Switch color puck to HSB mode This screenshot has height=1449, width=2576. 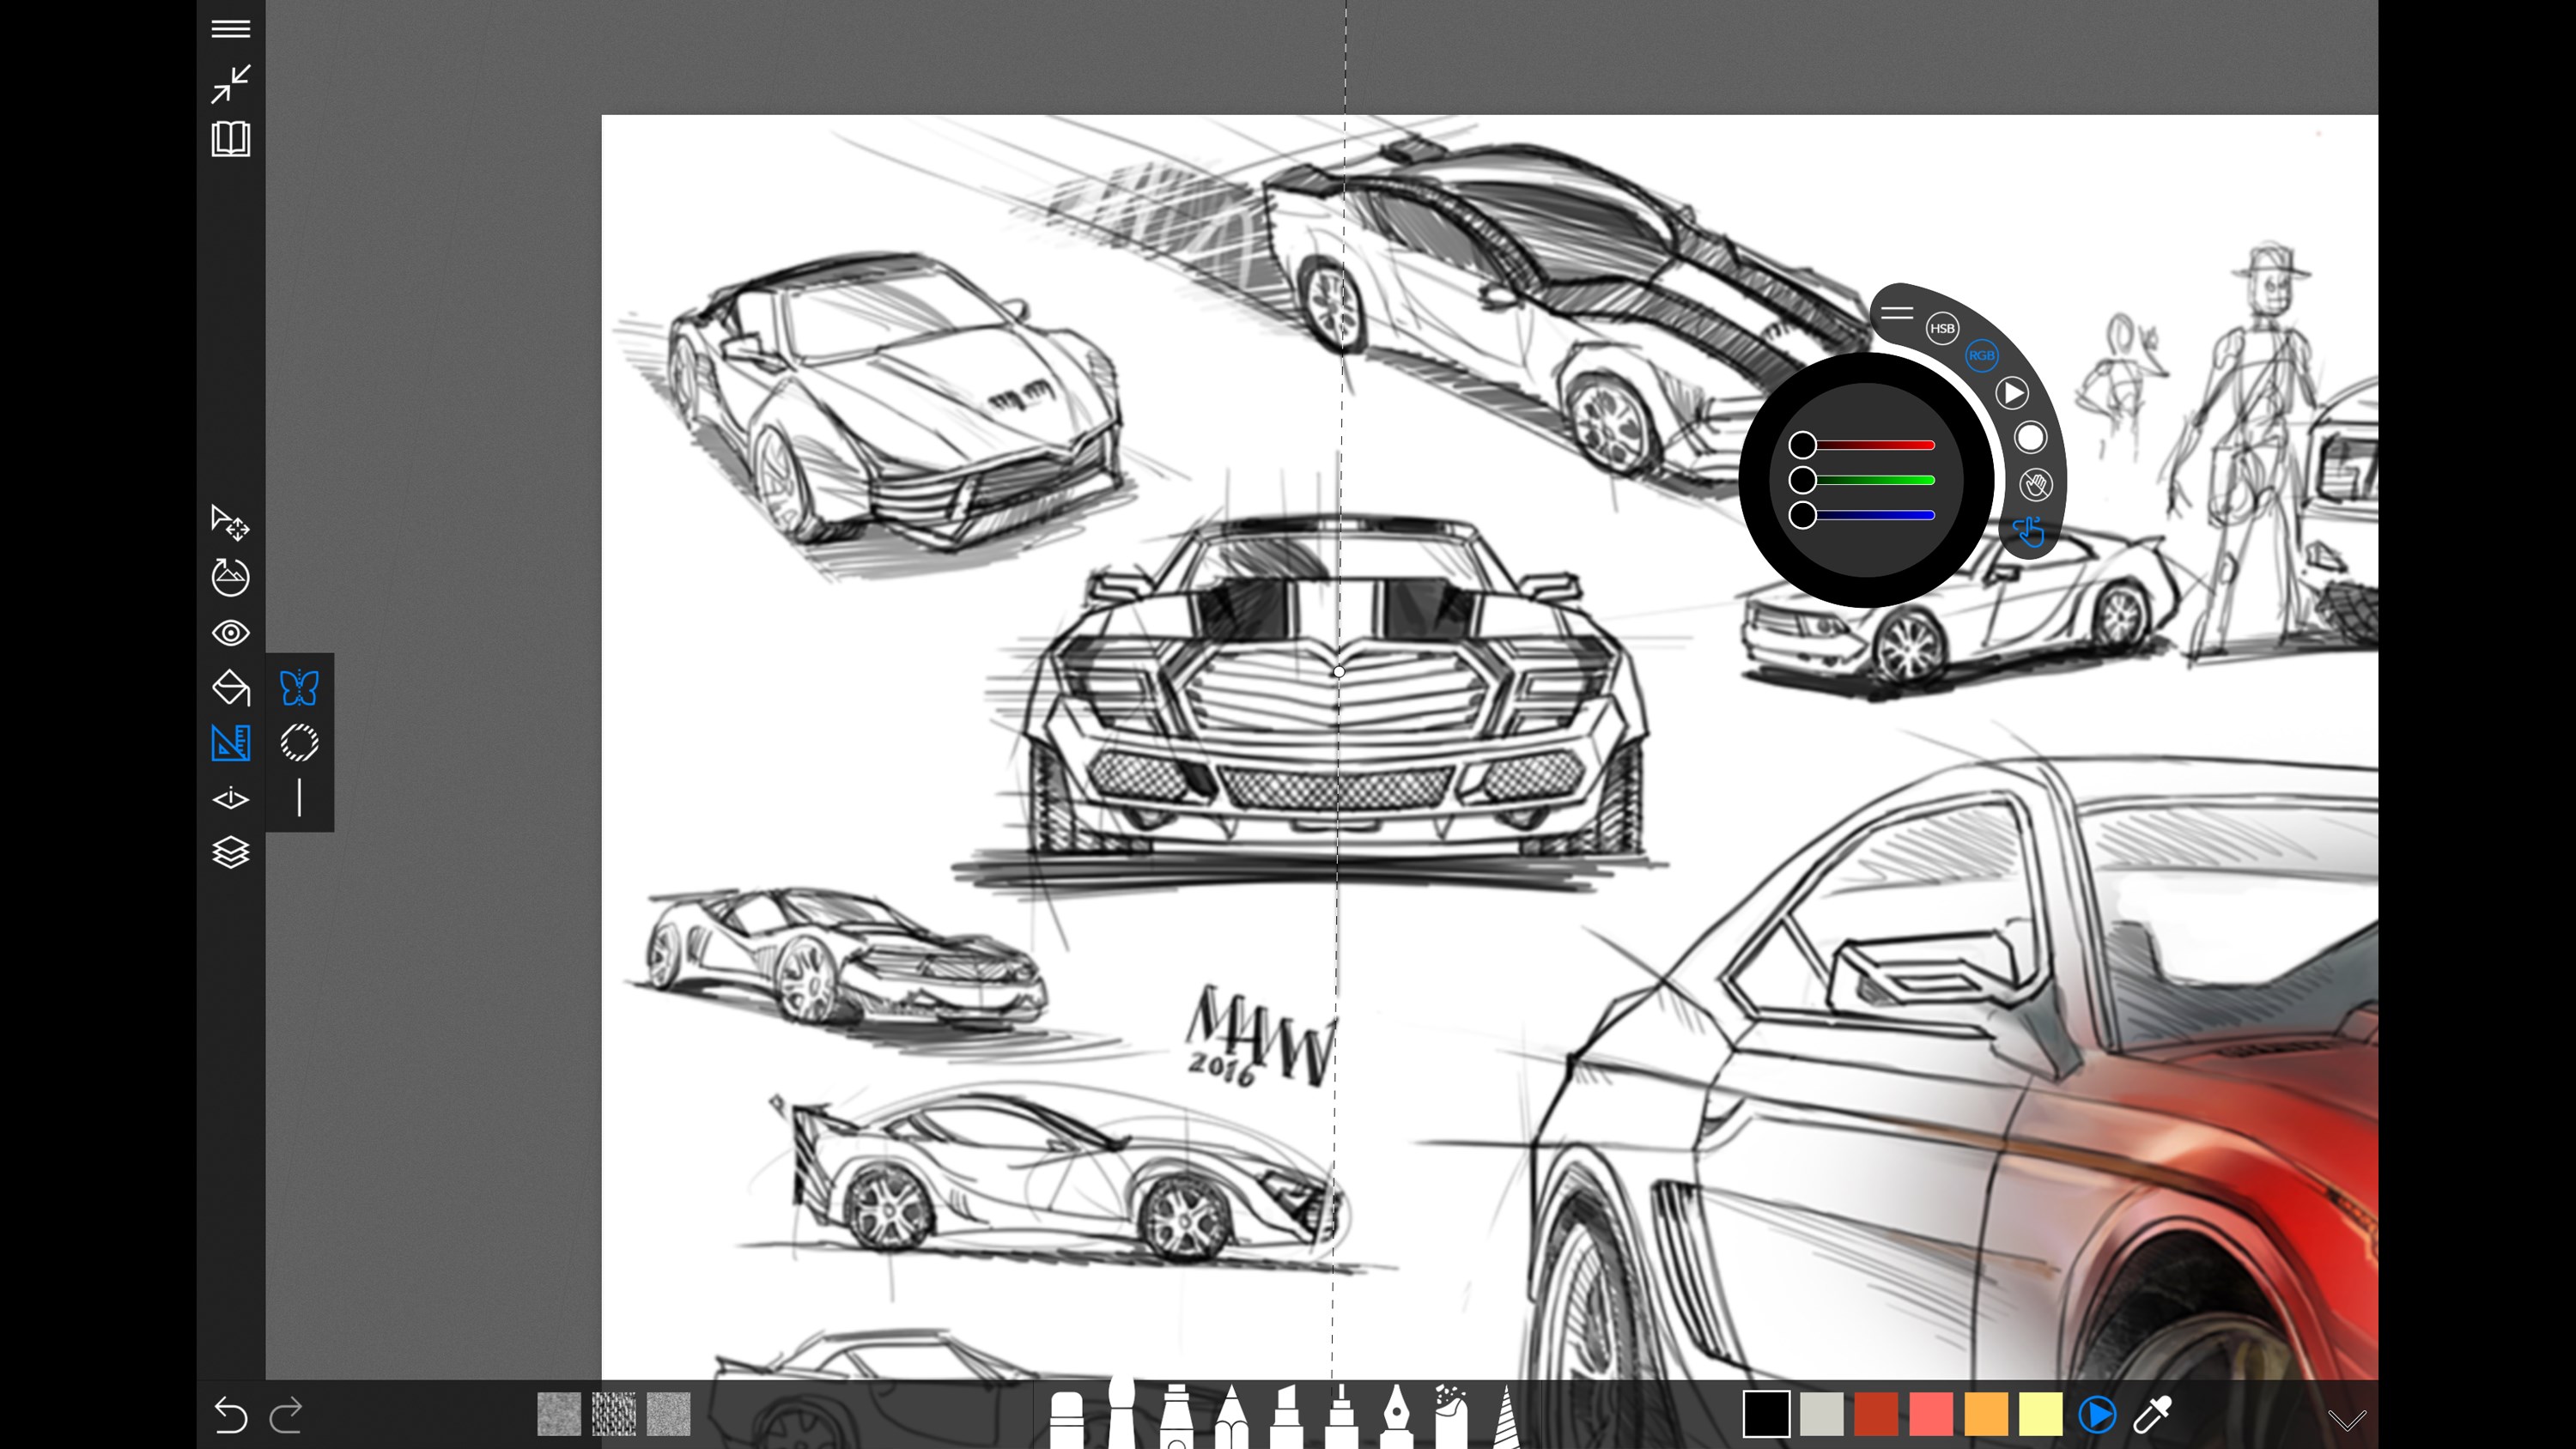point(1944,328)
